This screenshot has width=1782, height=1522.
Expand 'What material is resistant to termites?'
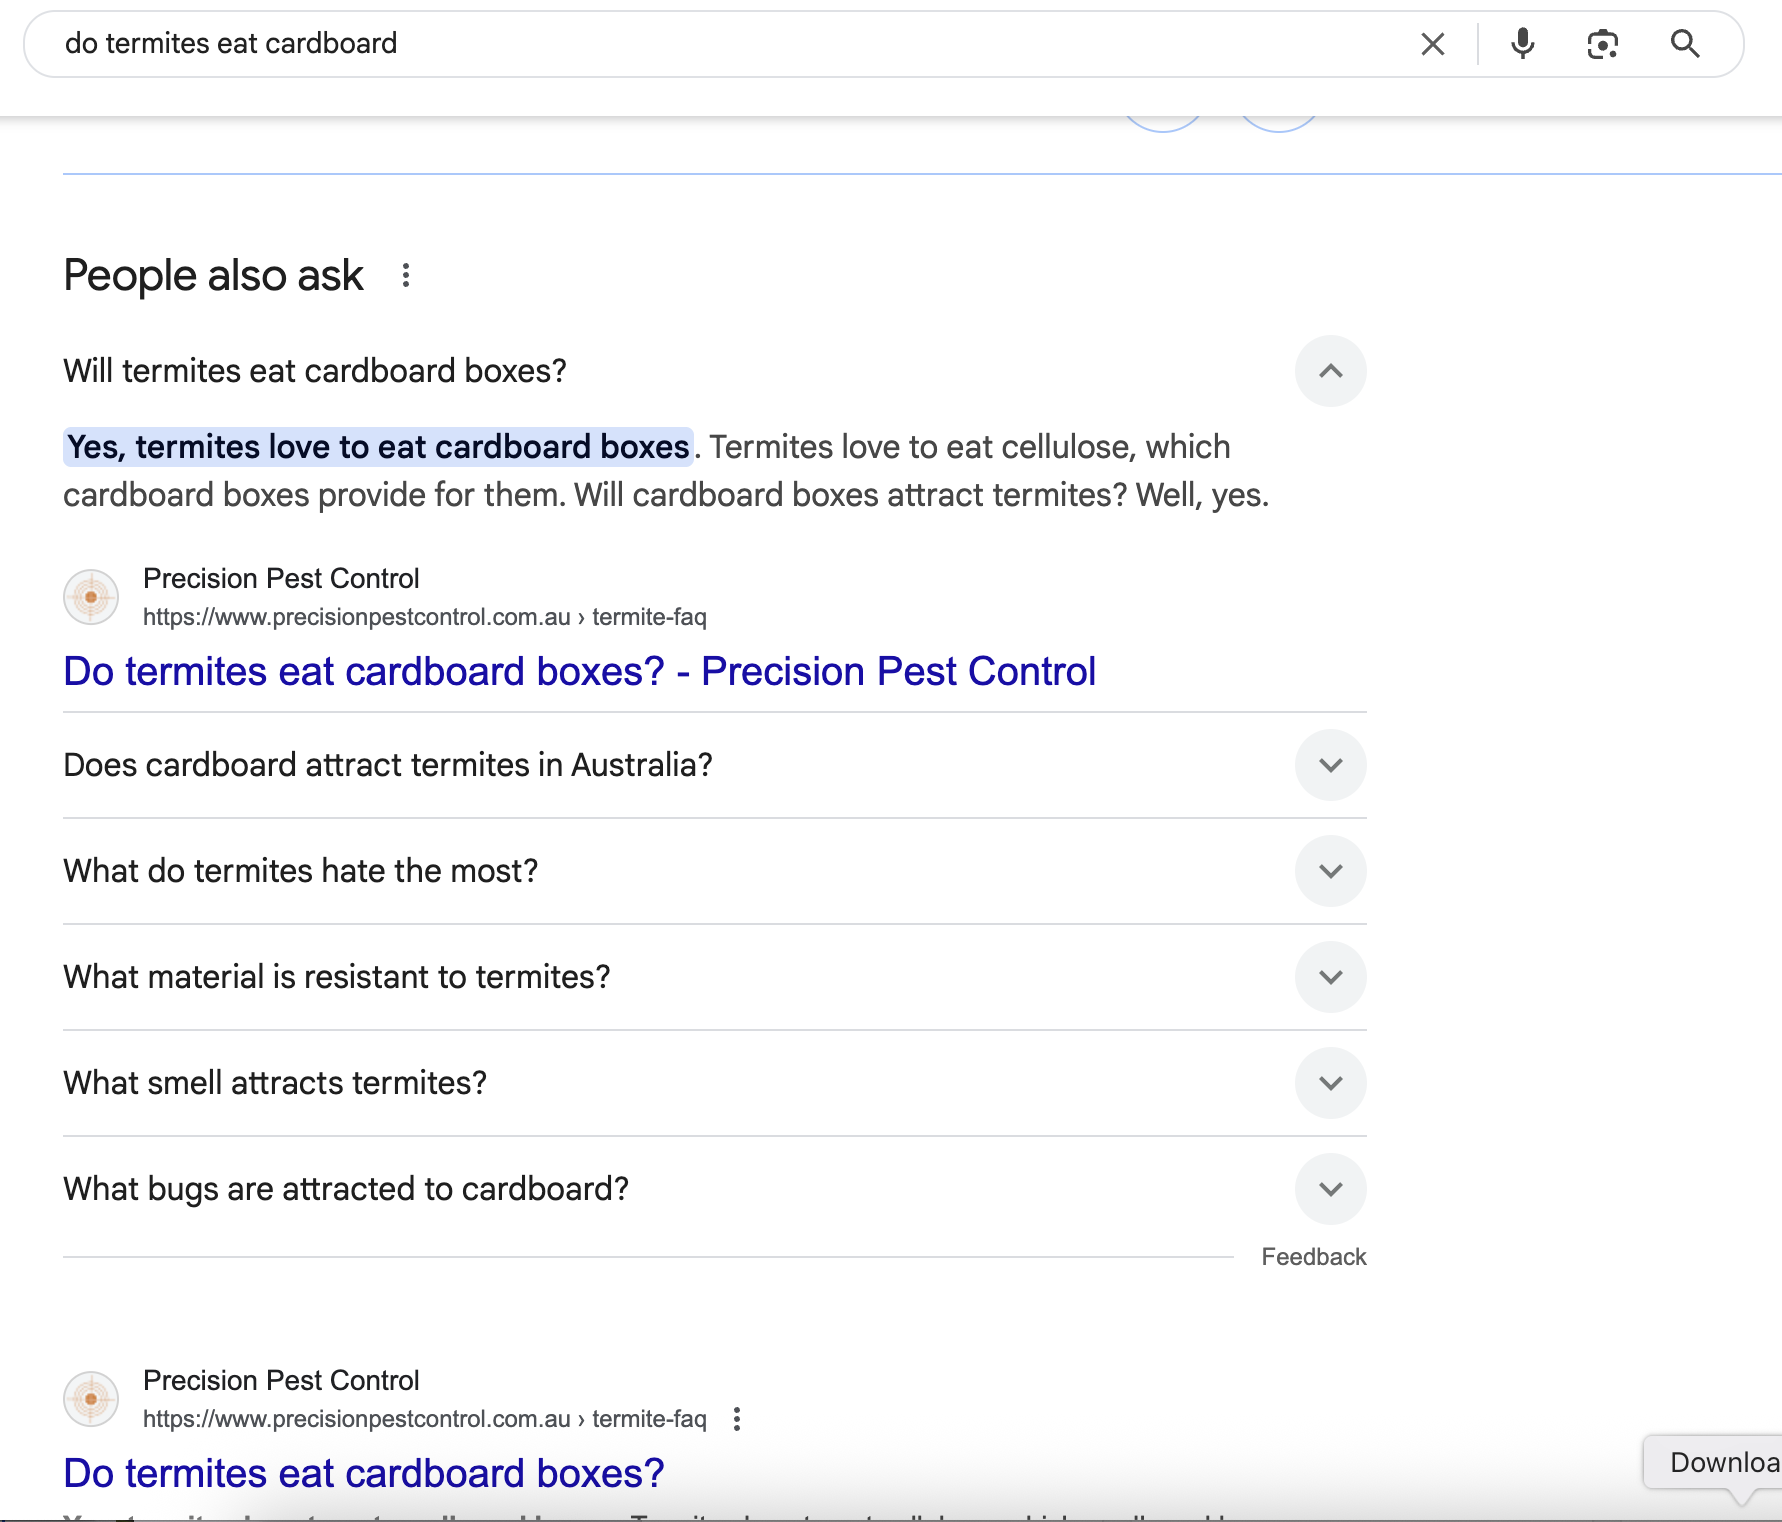[x=1330, y=977]
